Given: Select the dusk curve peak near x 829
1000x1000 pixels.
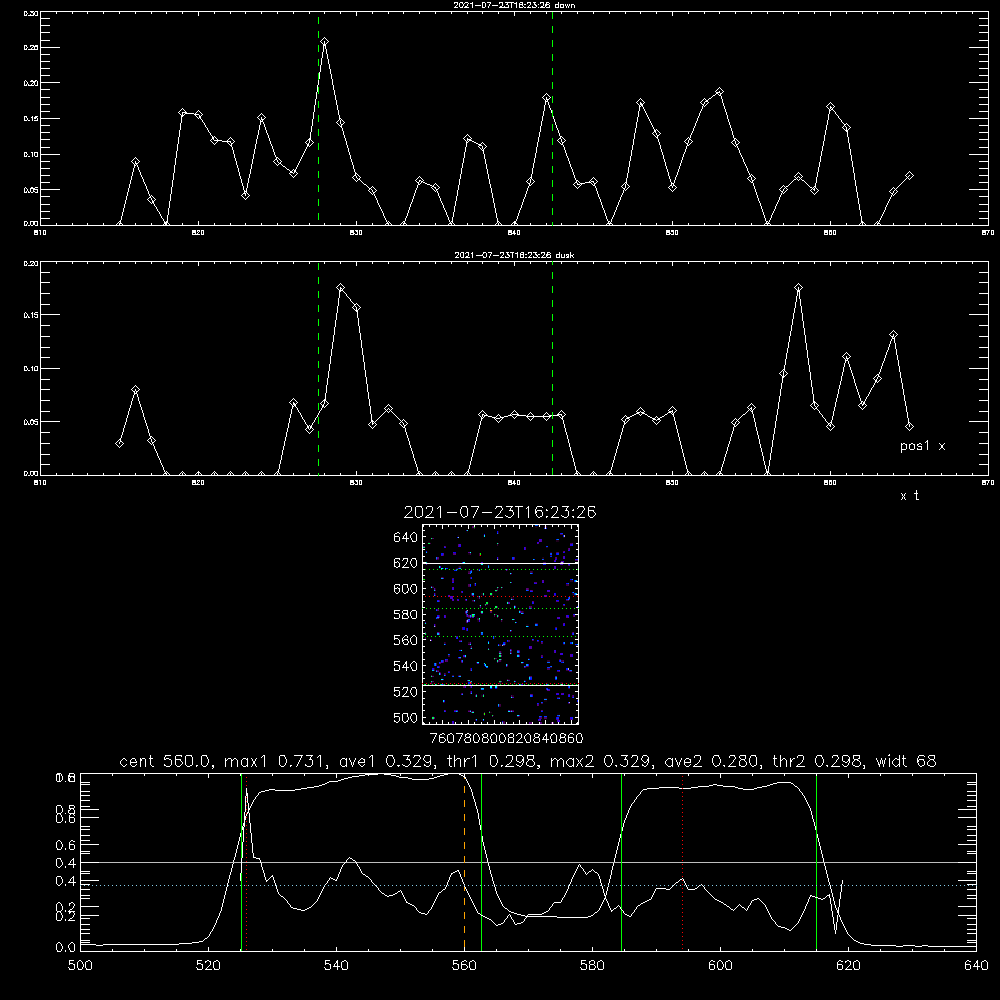Looking at the screenshot, I should point(341,288).
